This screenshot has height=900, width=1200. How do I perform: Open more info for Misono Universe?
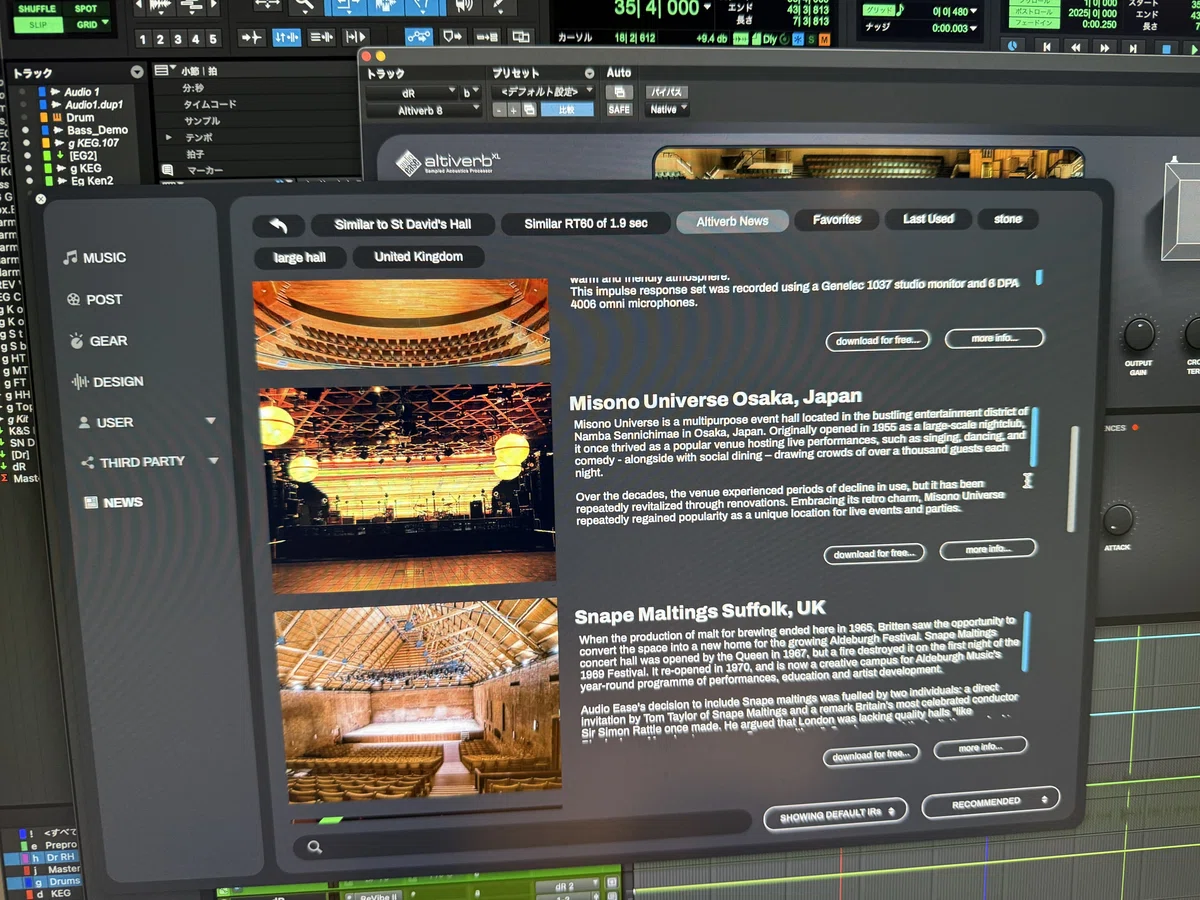pyautogui.click(x=987, y=549)
